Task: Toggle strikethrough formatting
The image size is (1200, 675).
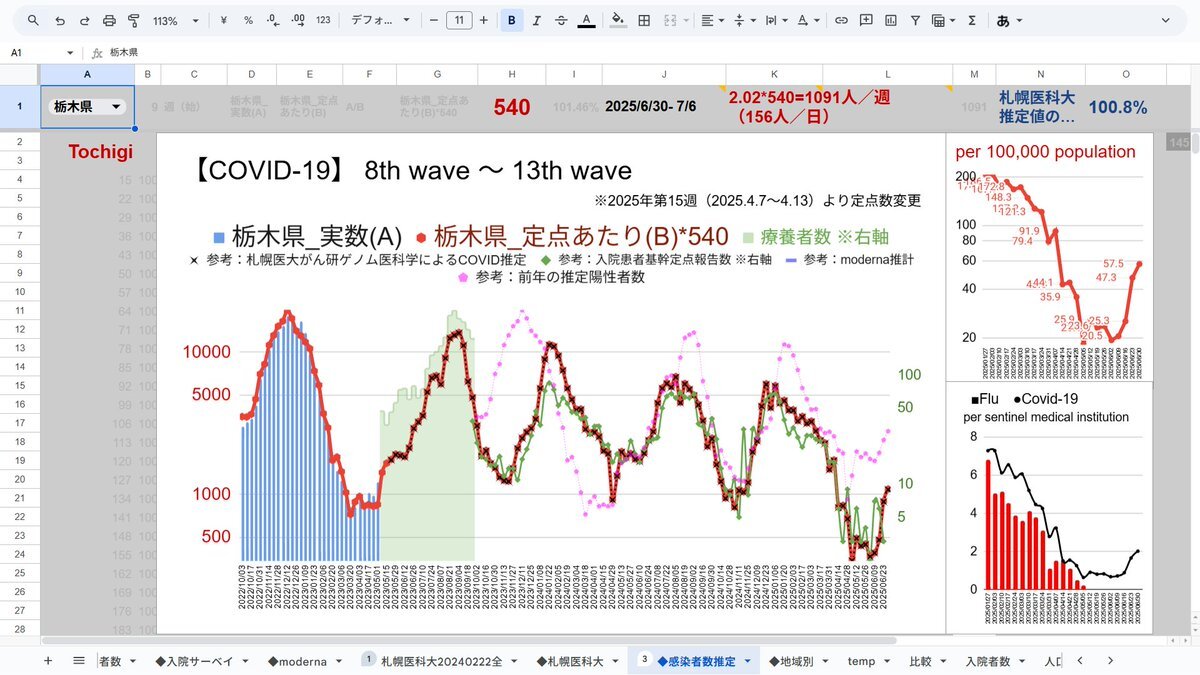Action: (x=561, y=20)
